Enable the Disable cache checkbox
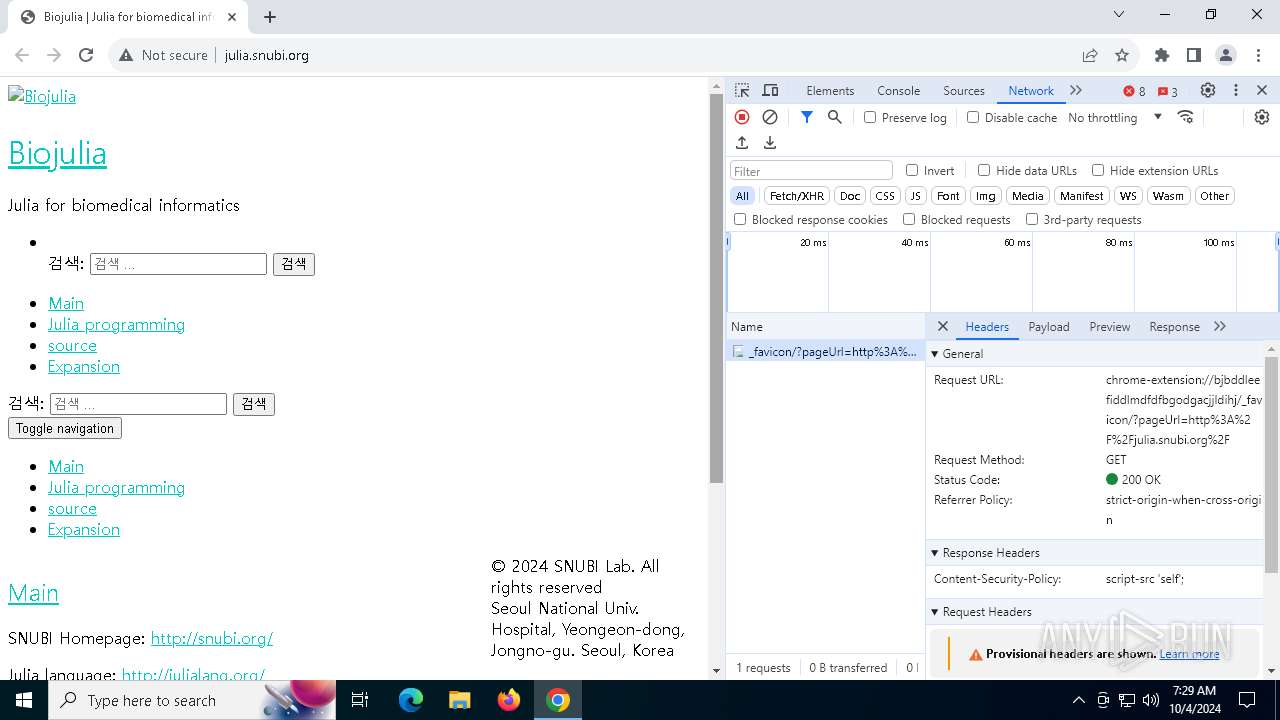This screenshot has width=1280, height=720. pyautogui.click(x=973, y=117)
